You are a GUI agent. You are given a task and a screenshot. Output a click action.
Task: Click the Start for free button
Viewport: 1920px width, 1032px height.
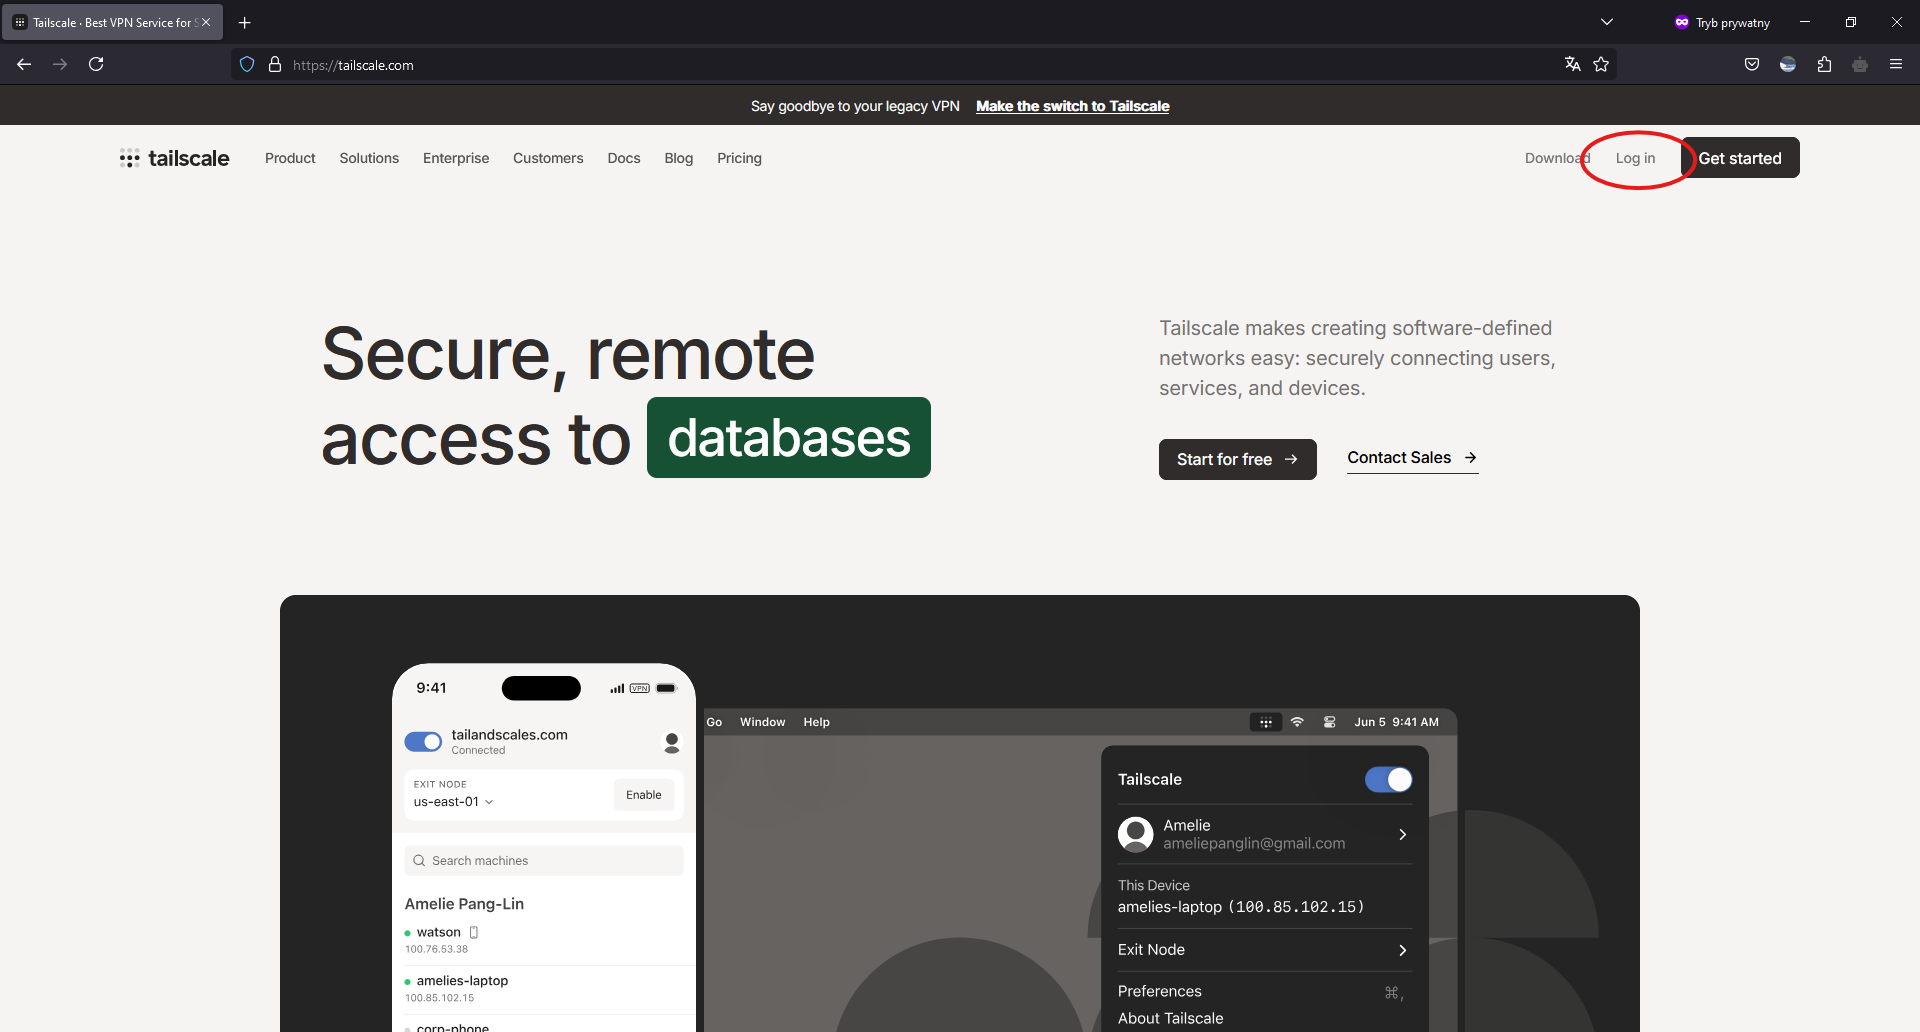(x=1238, y=459)
